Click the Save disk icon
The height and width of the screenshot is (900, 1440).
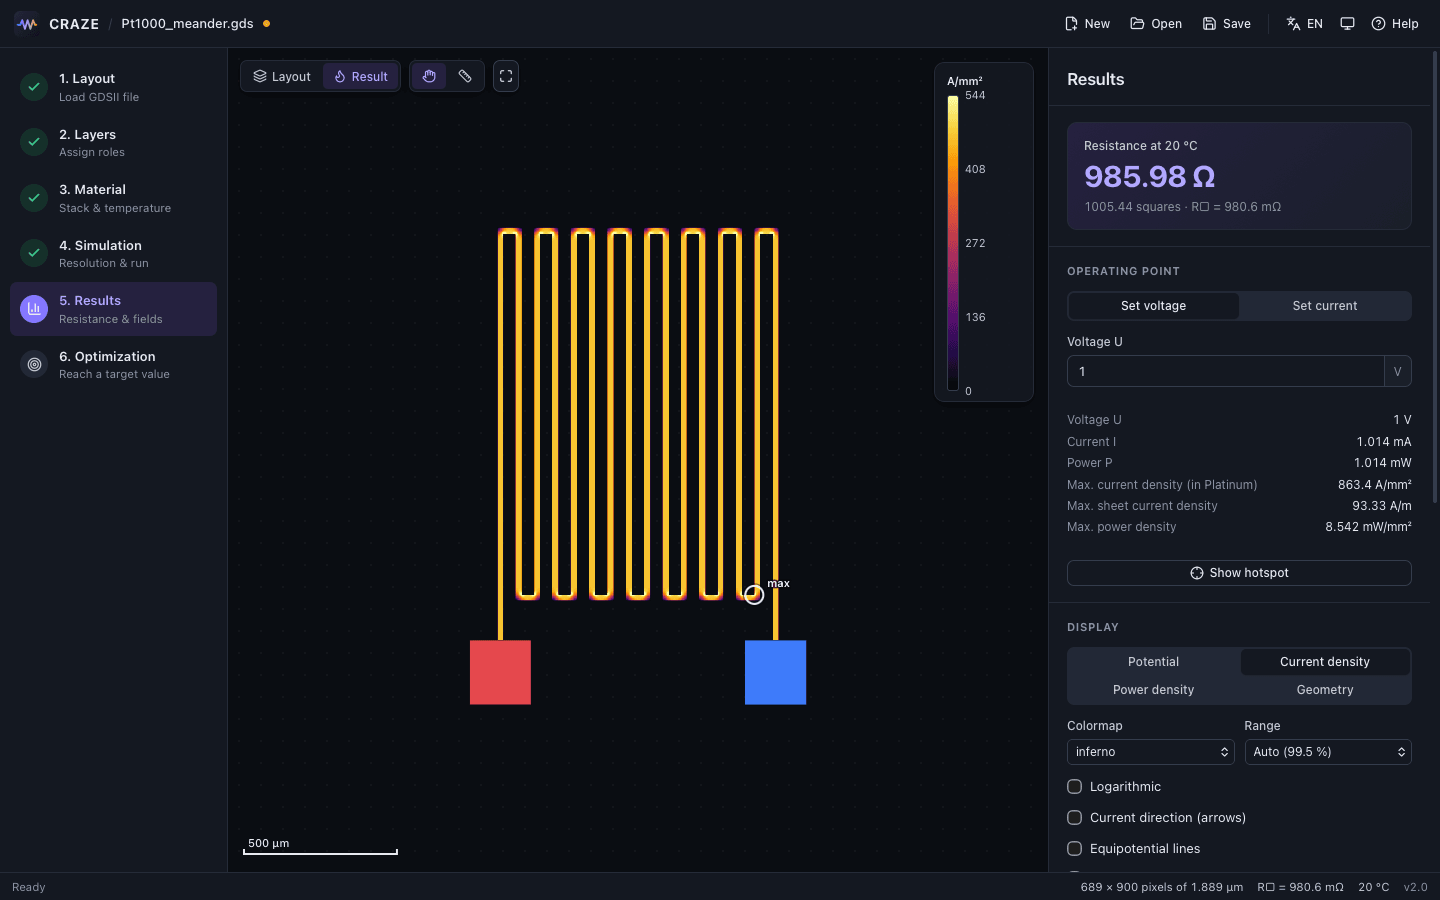(x=1209, y=24)
